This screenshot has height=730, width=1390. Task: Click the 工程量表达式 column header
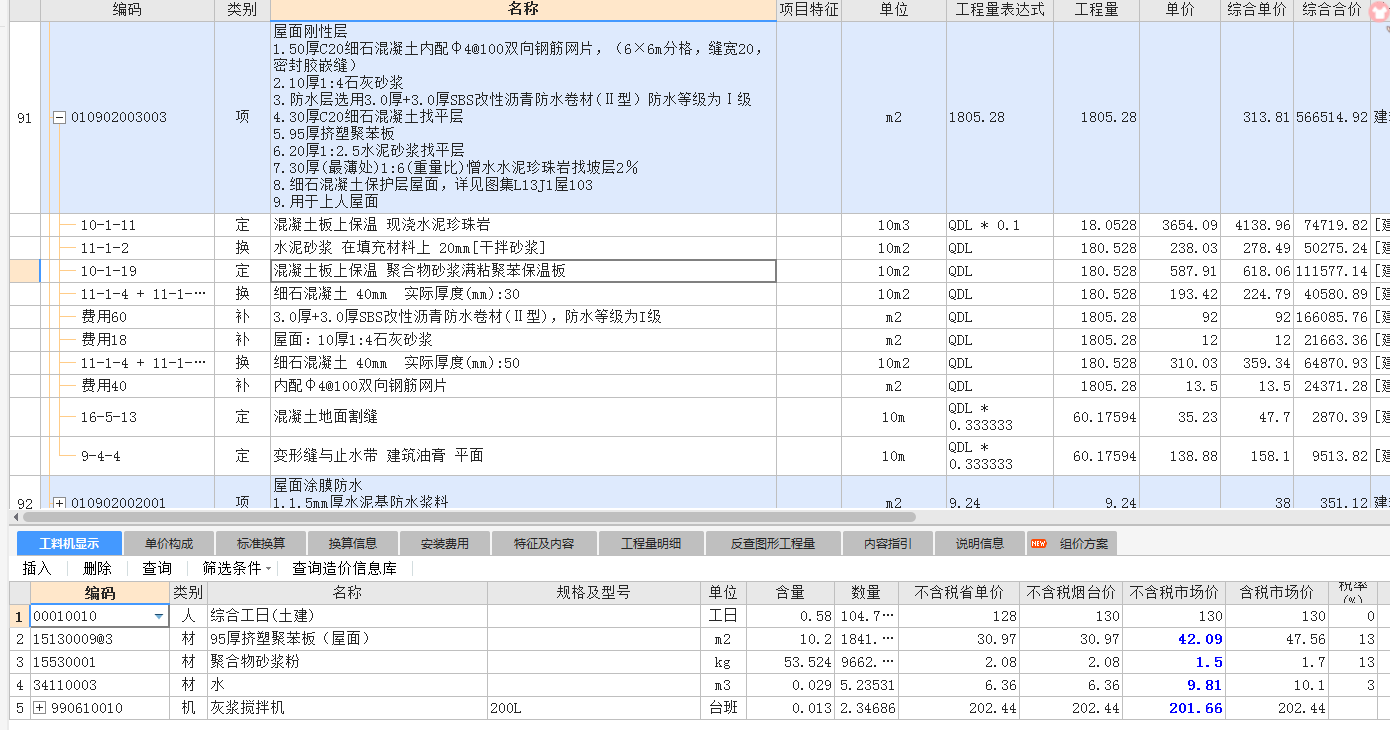point(1000,10)
